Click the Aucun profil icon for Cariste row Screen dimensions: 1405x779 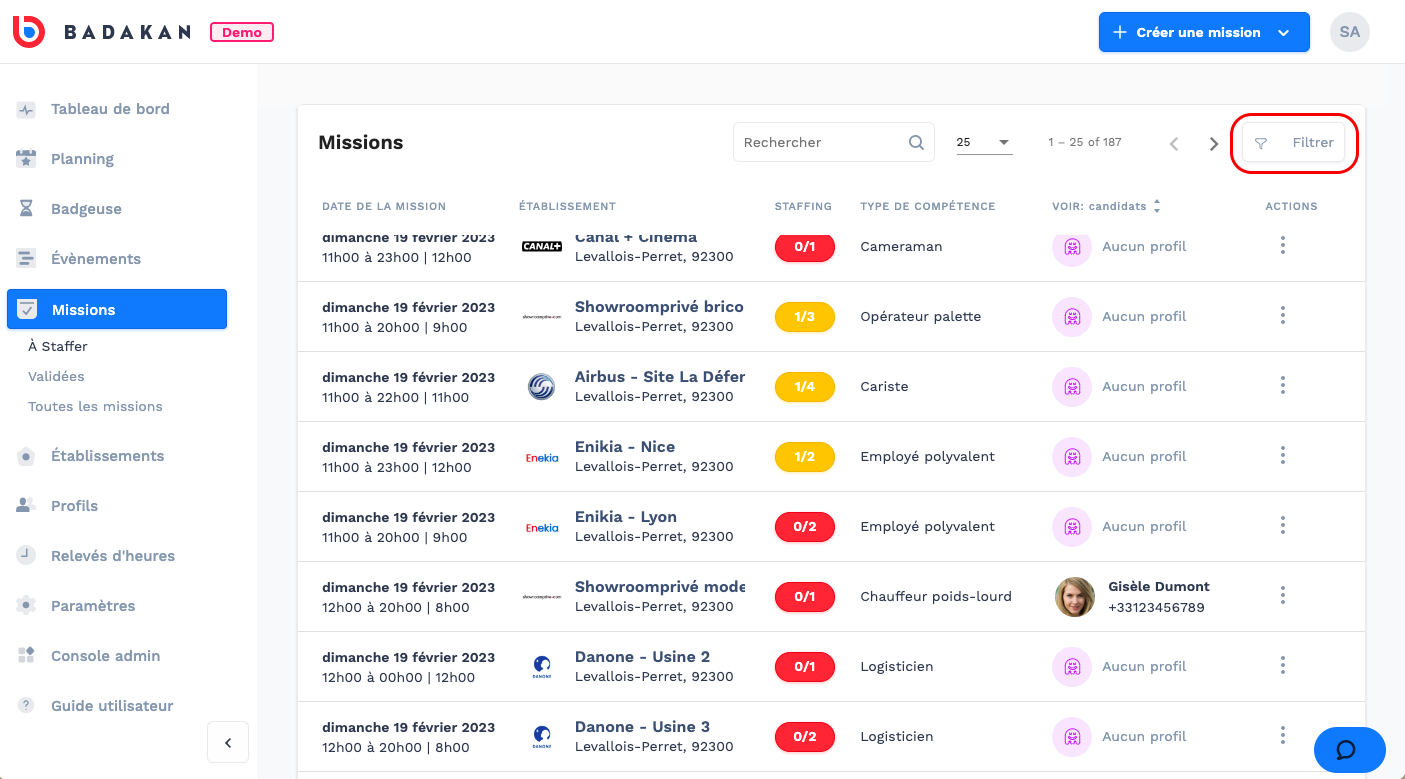[x=1072, y=387]
